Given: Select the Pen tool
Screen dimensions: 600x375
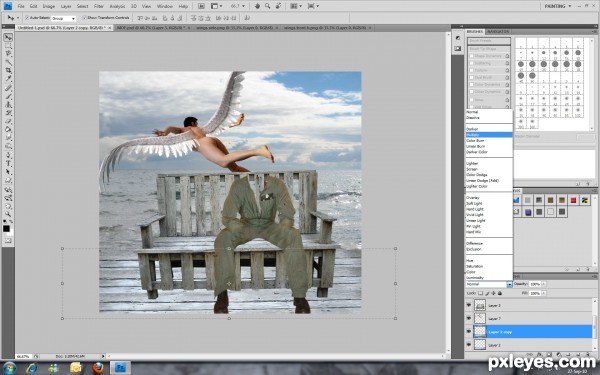Looking at the screenshot, I should coord(8,155).
